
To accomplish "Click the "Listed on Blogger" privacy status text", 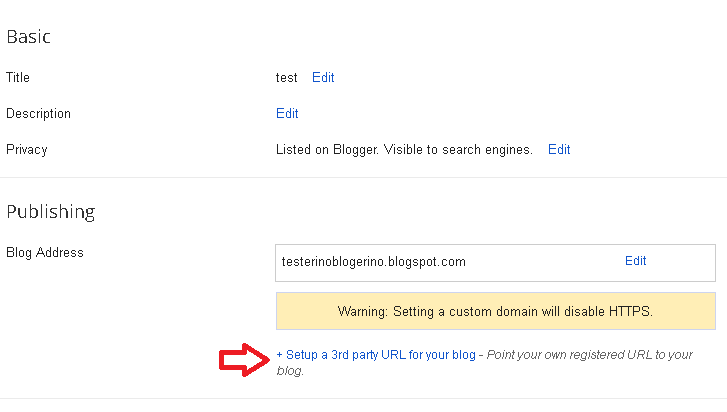I will pos(404,149).
